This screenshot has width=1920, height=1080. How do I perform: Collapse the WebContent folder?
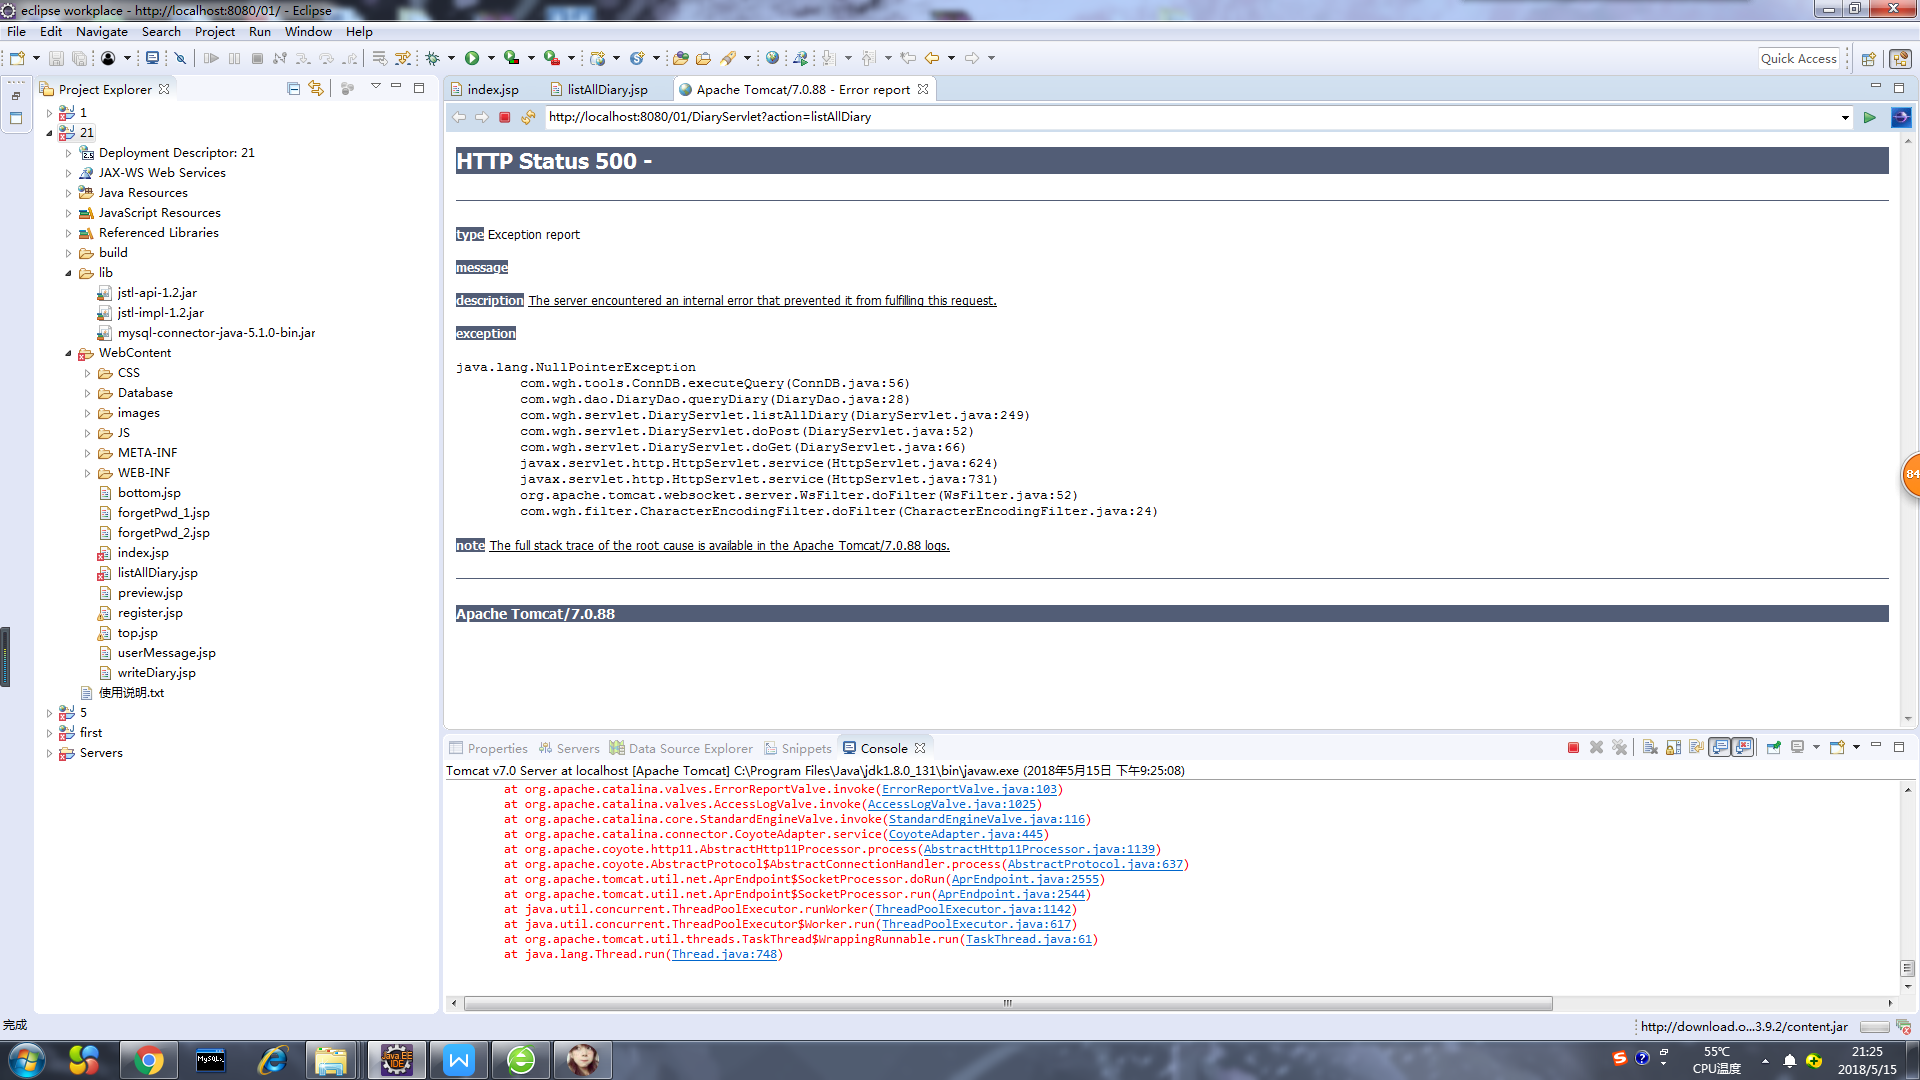pos(68,353)
